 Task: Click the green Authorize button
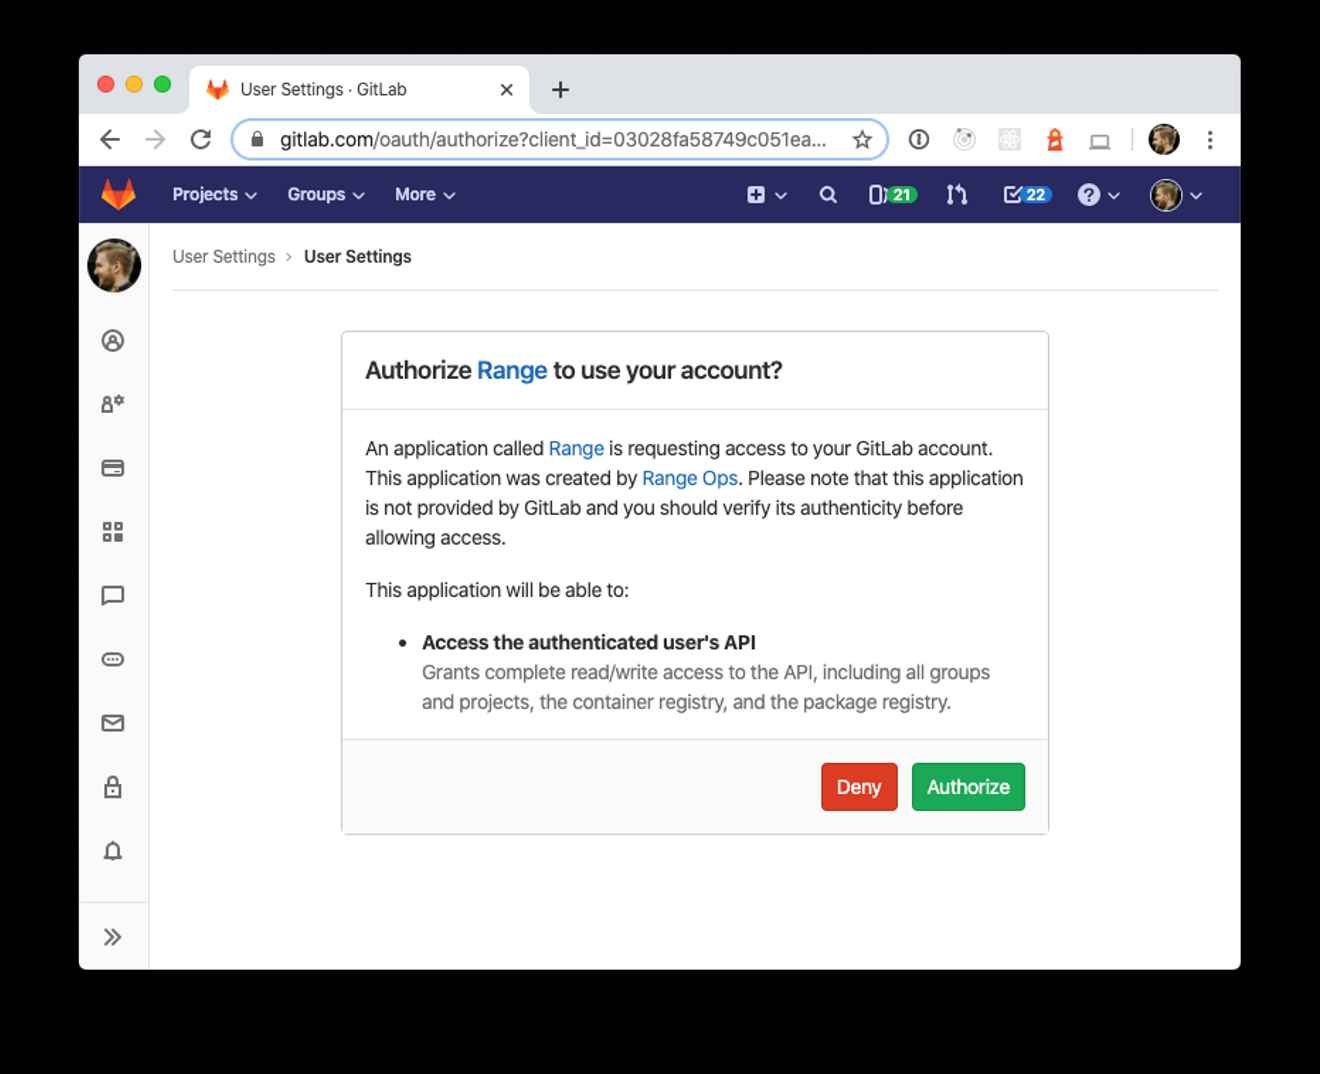pyautogui.click(x=968, y=787)
